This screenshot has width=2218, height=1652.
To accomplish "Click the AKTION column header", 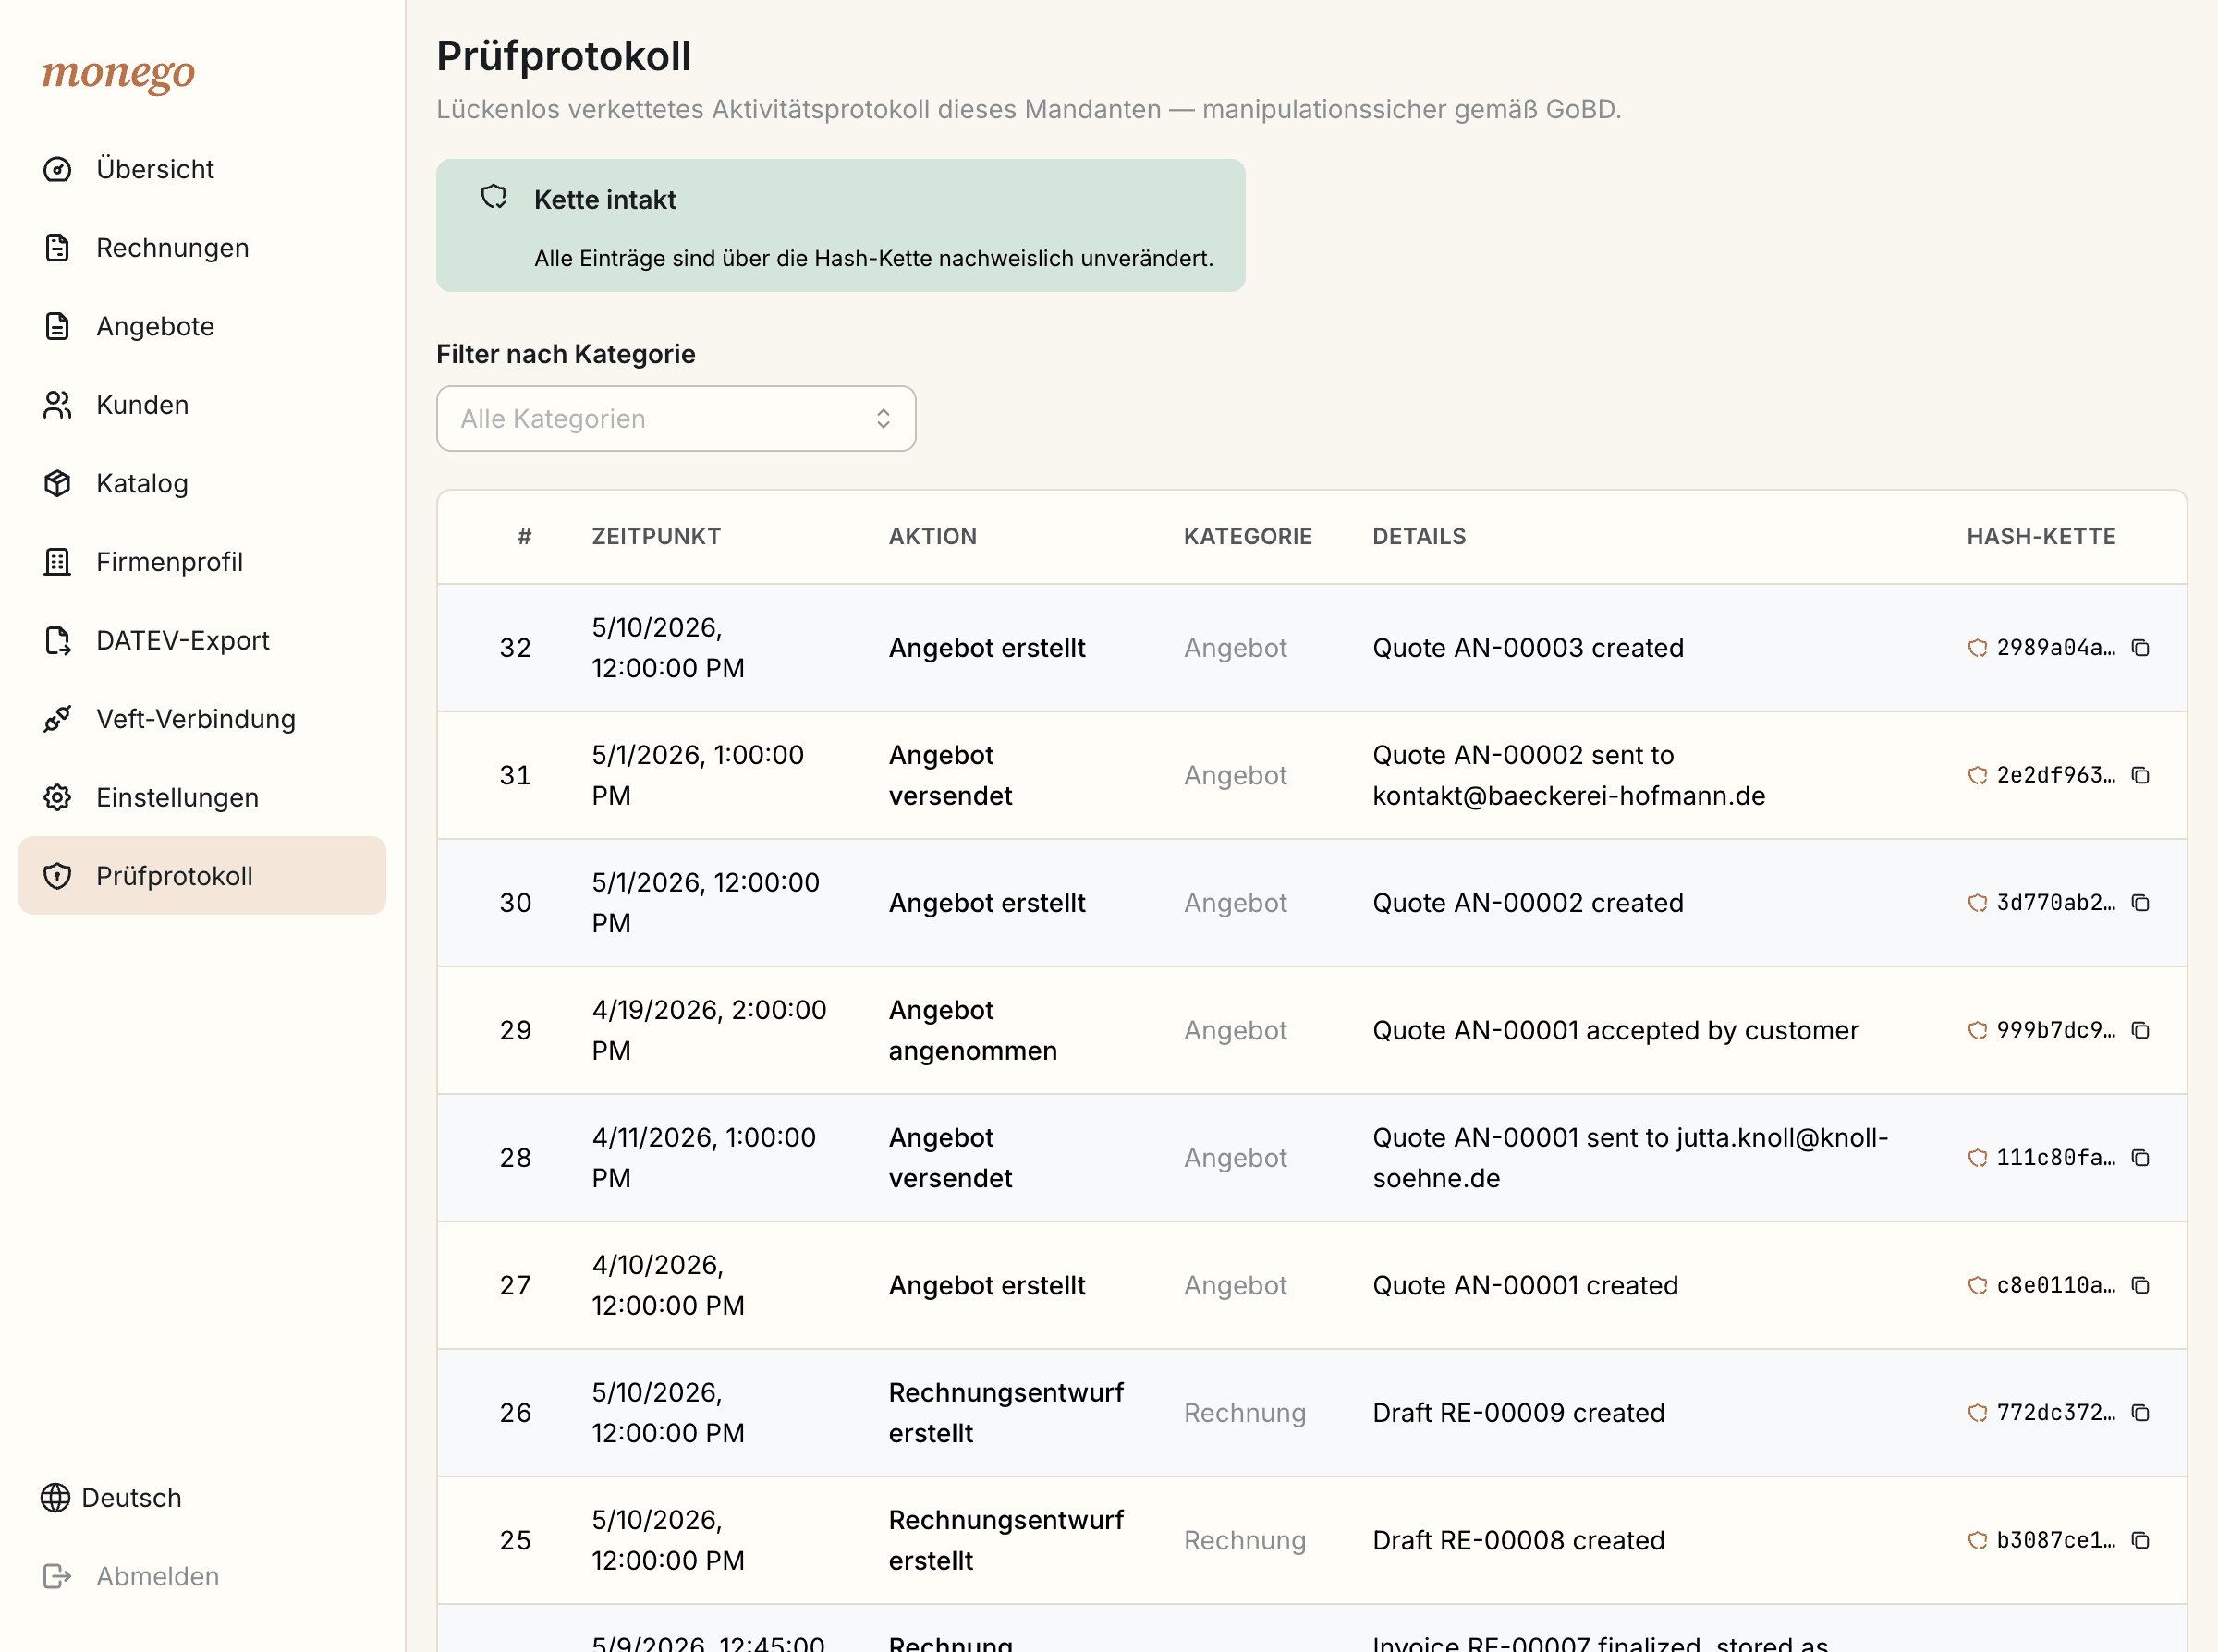I will tap(933, 537).
